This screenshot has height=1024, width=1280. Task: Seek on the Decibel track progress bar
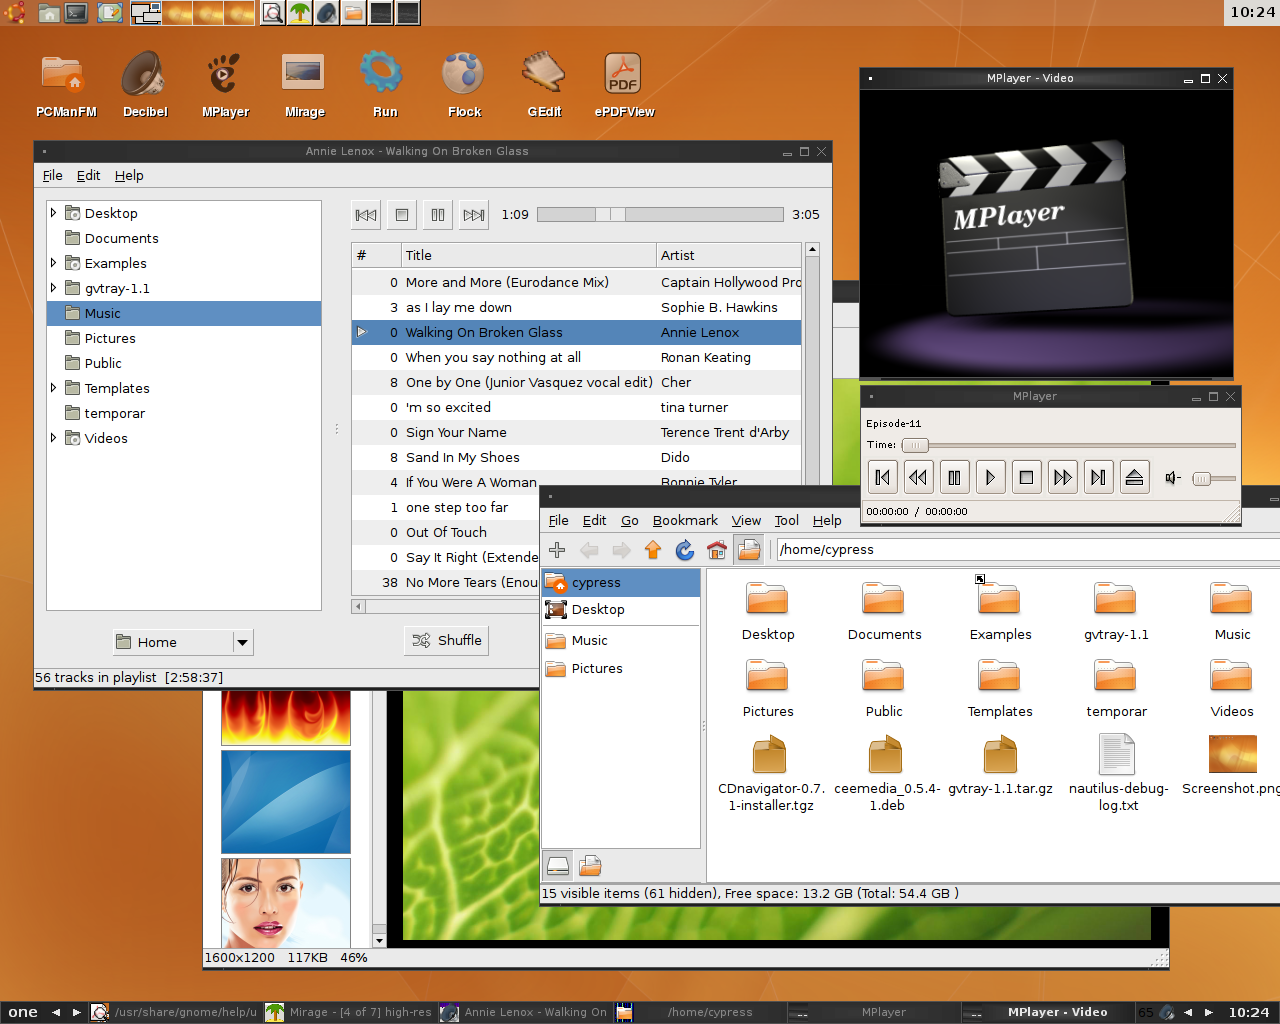point(660,214)
